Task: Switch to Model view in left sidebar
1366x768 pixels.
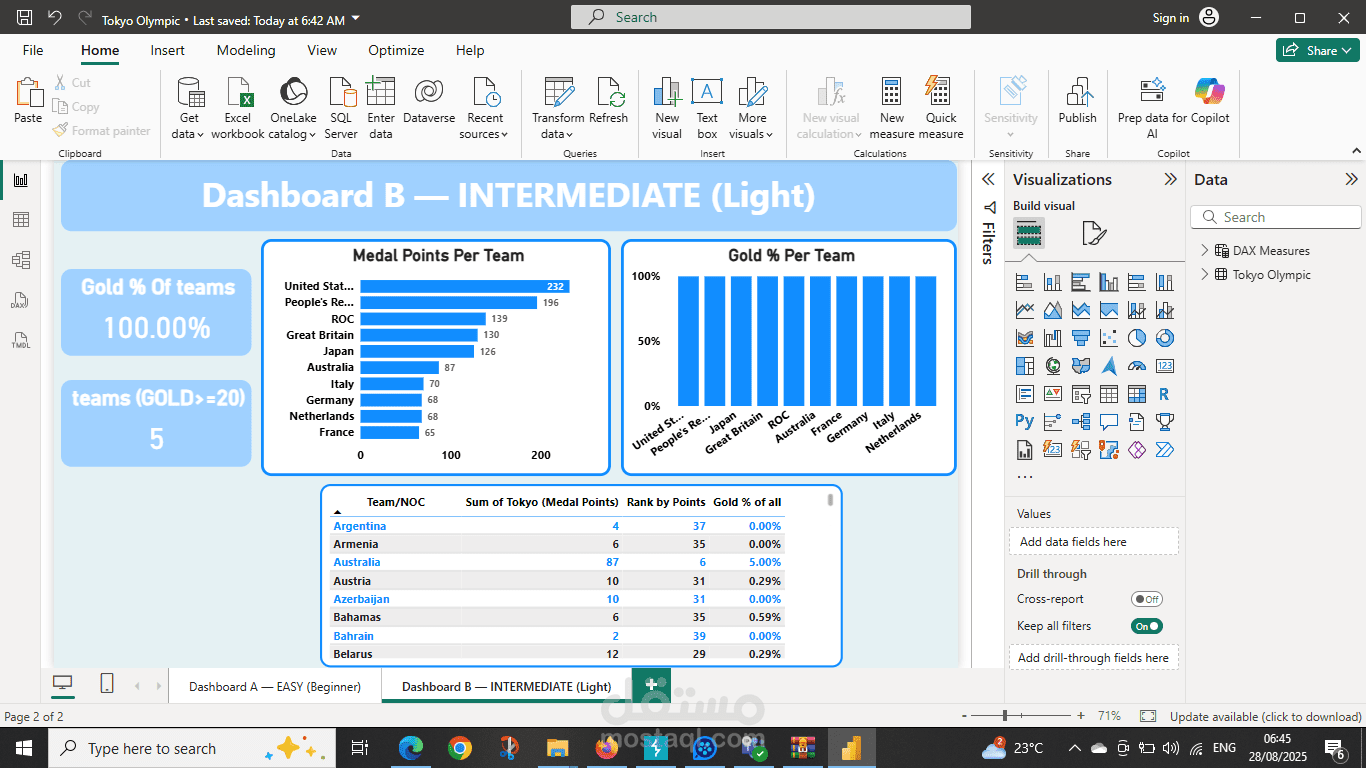Action: pos(21,260)
